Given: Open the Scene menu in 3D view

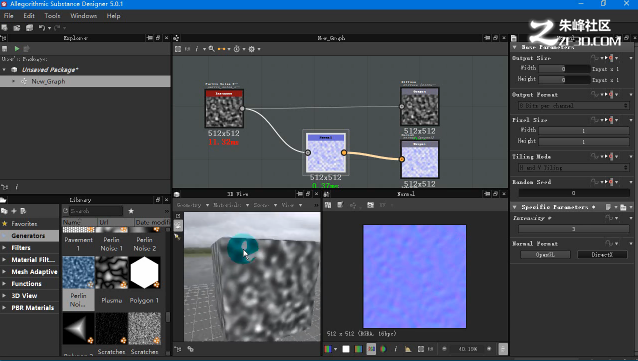Looking at the screenshot, I should coord(265,205).
